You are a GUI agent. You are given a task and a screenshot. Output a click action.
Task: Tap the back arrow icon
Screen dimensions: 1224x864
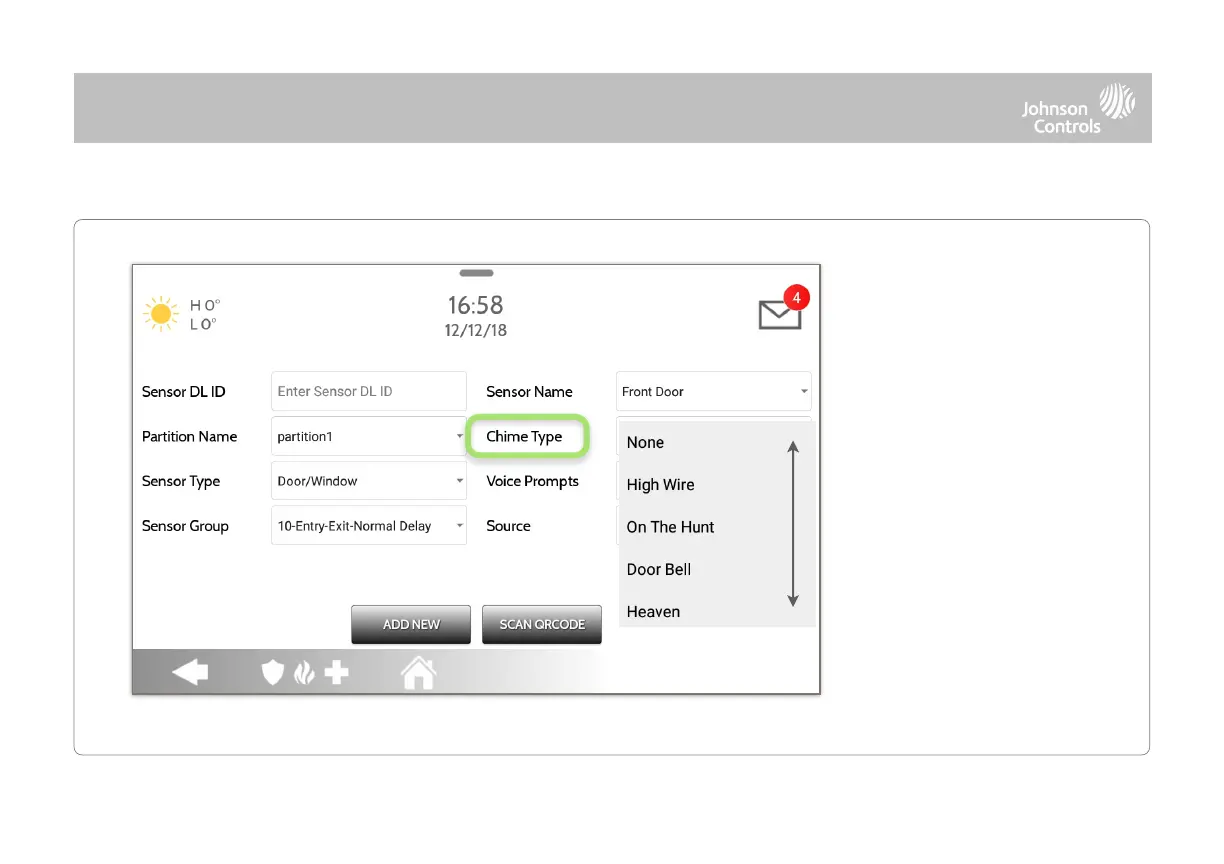pos(190,673)
